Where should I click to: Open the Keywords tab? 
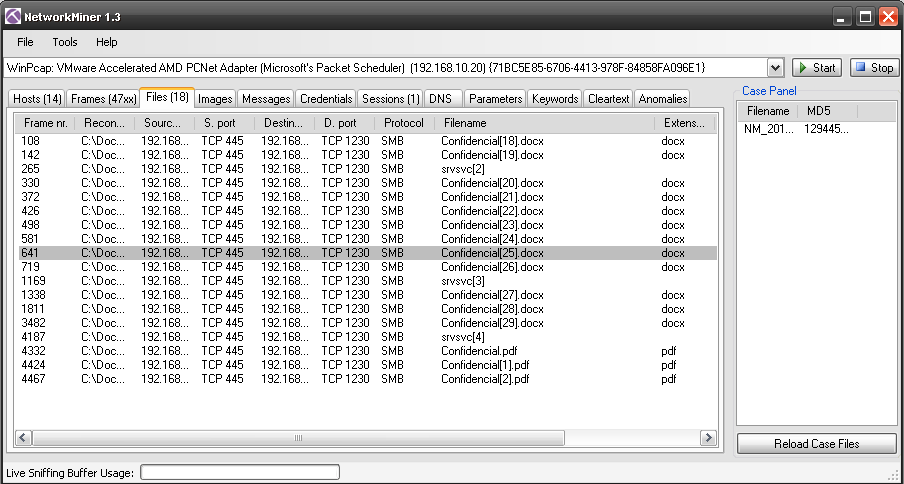(x=555, y=99)
